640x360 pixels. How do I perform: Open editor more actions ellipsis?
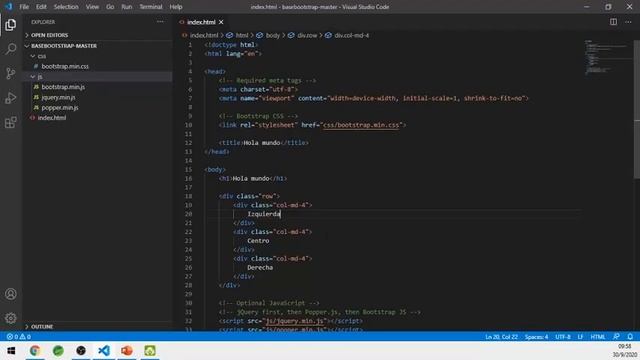pyautogui.click(x=628, y=22)
